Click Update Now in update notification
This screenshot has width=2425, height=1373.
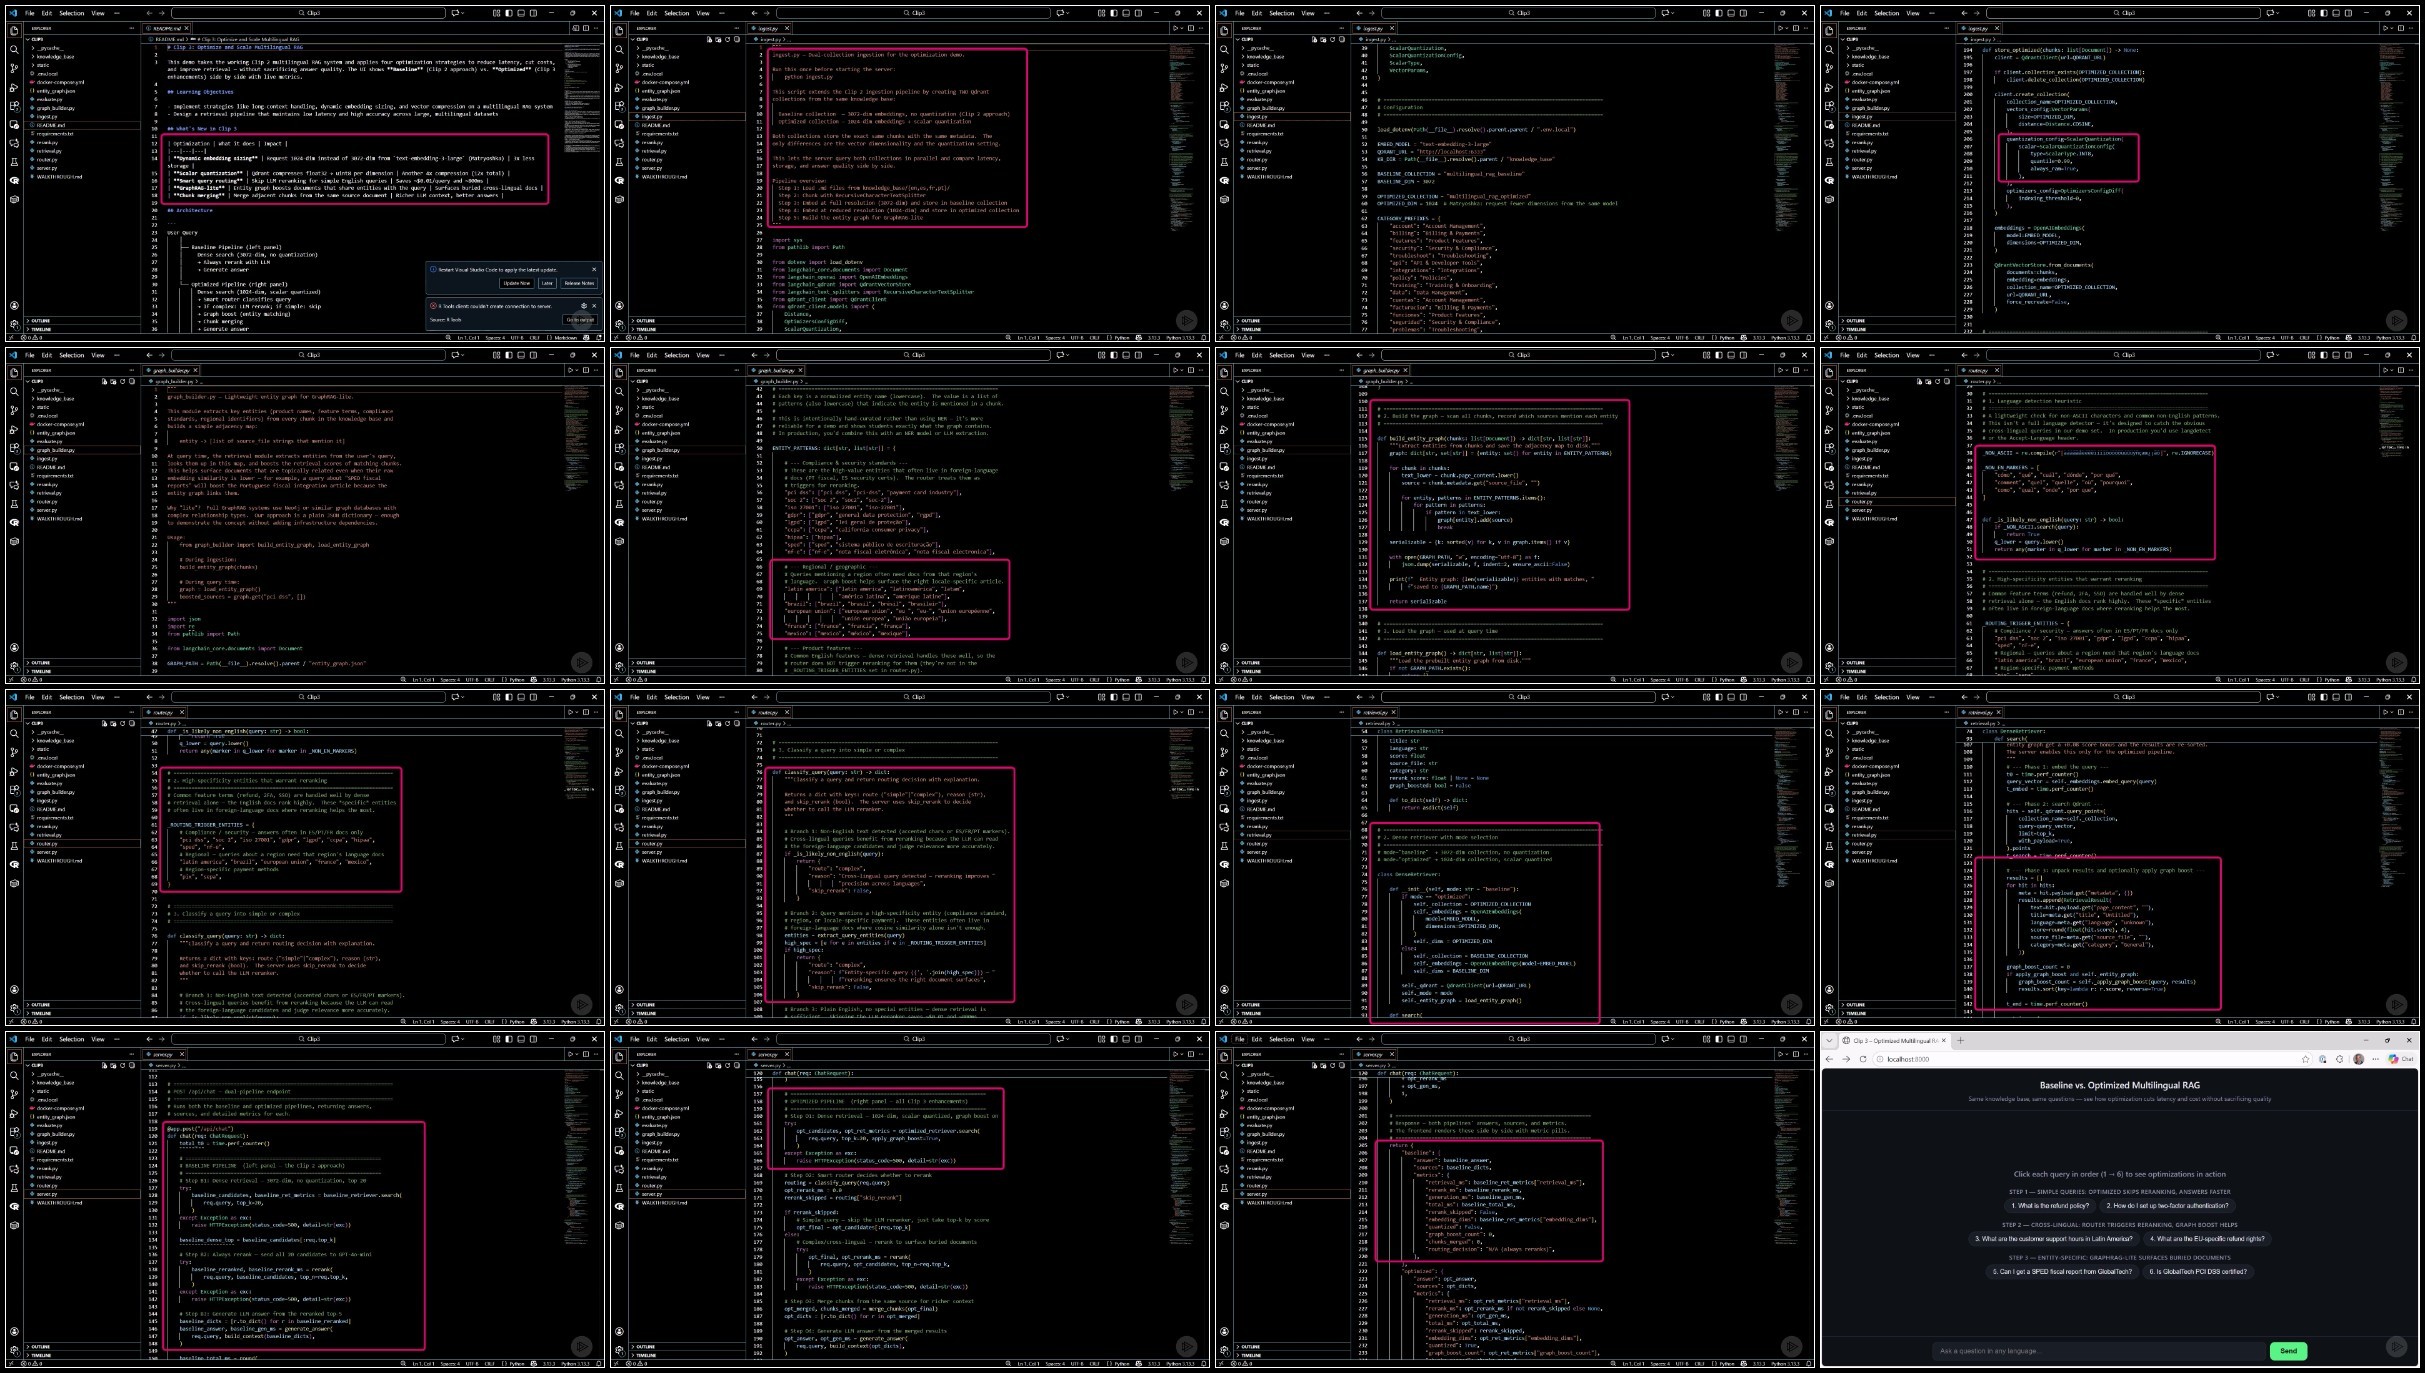pyautogui.click(x=517, y=283)
